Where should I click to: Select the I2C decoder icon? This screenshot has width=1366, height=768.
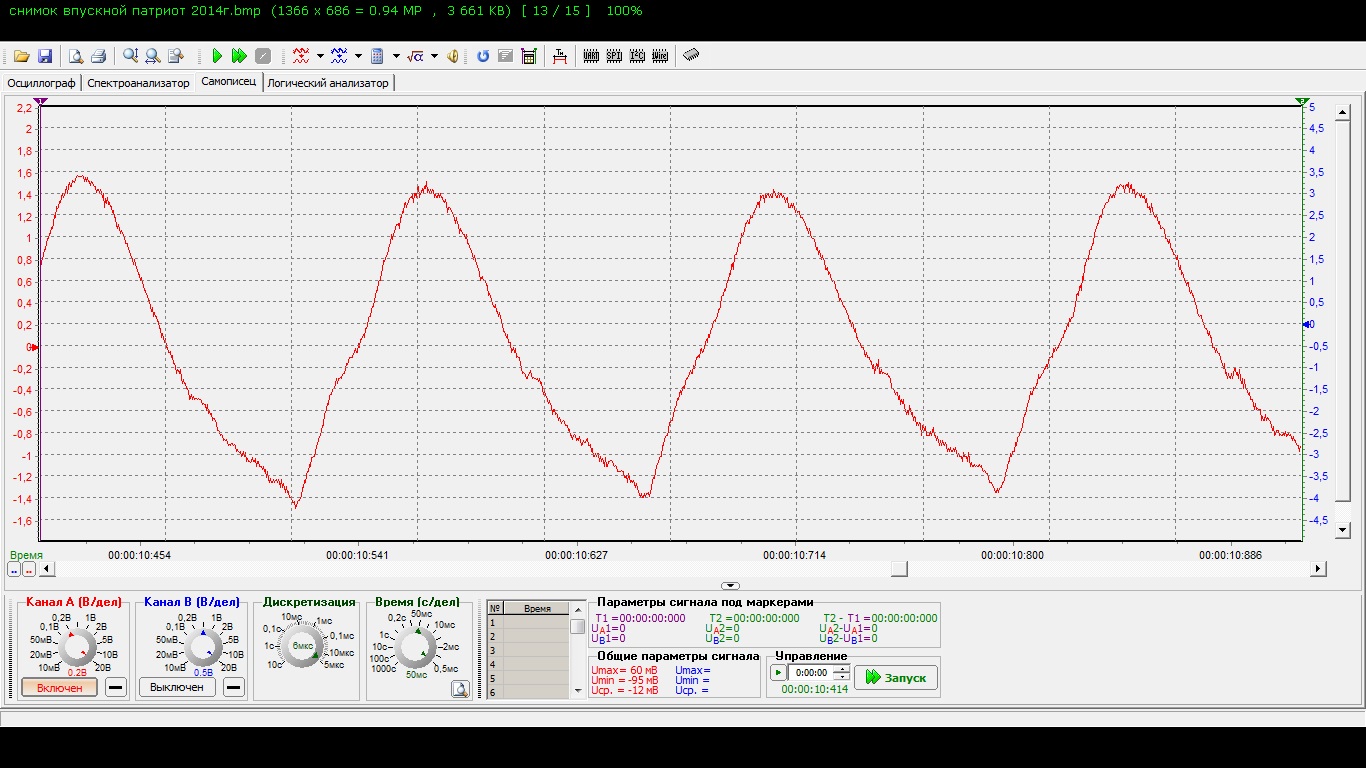tap(637, 56)
